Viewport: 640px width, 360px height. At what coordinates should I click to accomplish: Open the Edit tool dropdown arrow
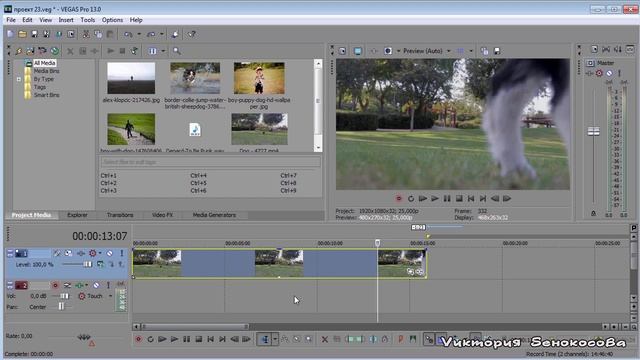point(275,339)
